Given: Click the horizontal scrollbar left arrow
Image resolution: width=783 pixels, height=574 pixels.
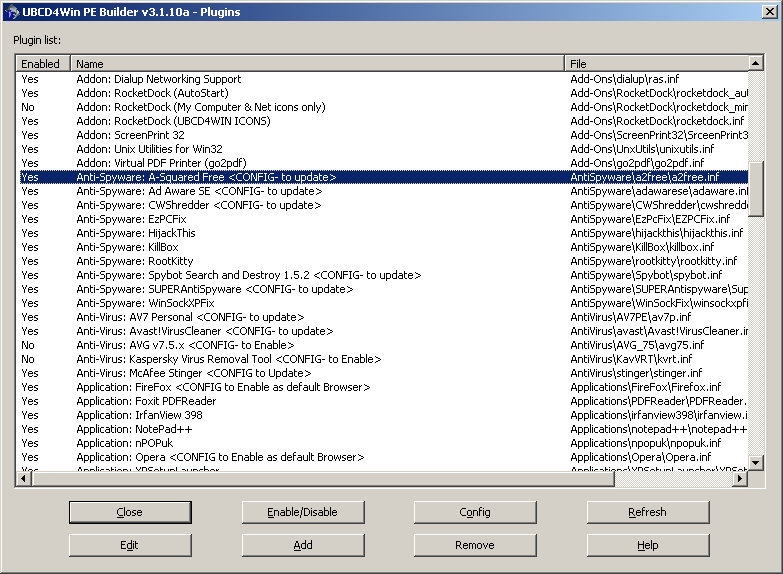Looking at the screenshot, I should coord(23,479).
